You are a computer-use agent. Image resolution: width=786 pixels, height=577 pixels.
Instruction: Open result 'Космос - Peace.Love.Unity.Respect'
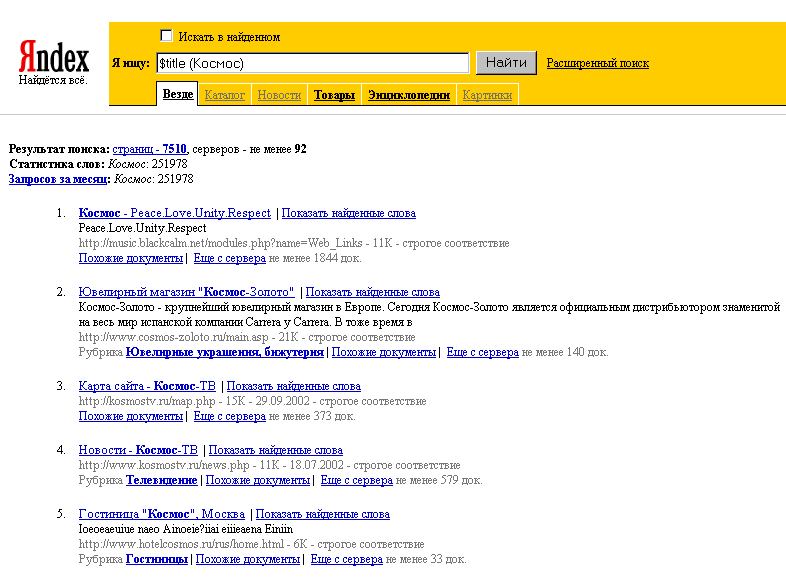tap(174, 213)
